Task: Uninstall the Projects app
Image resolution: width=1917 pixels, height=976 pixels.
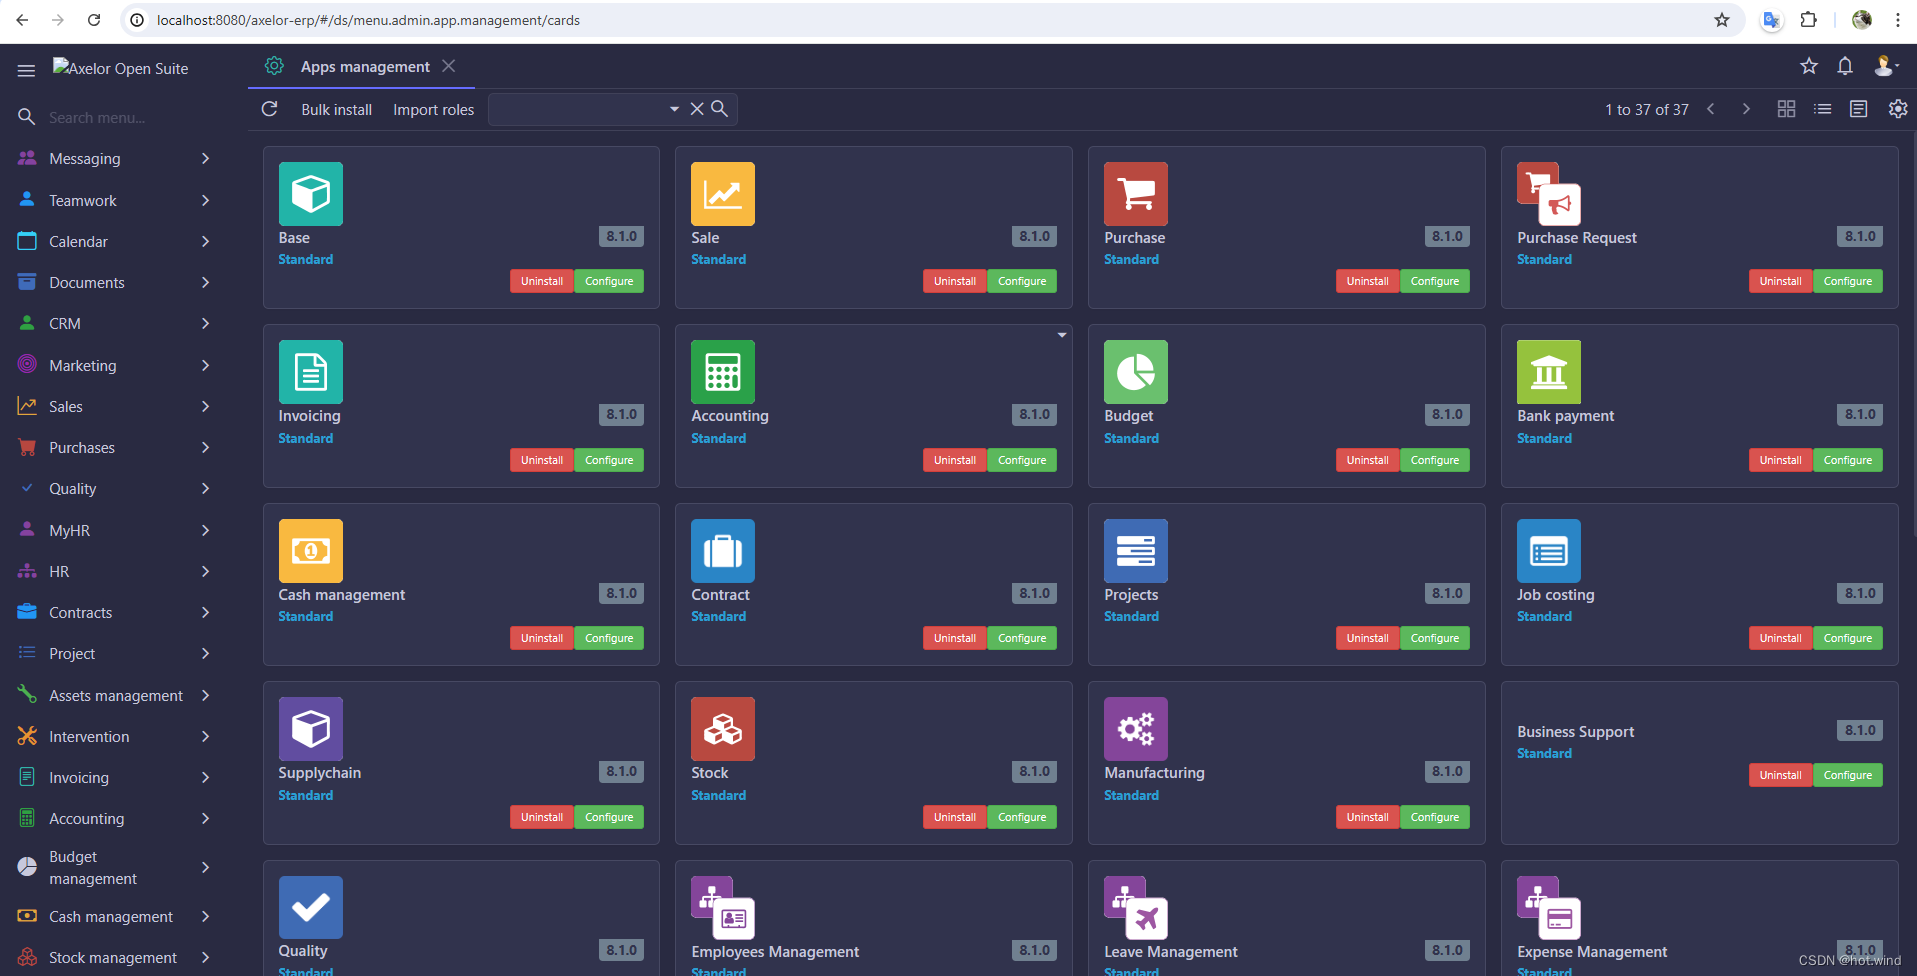Action: point(1367,638)
